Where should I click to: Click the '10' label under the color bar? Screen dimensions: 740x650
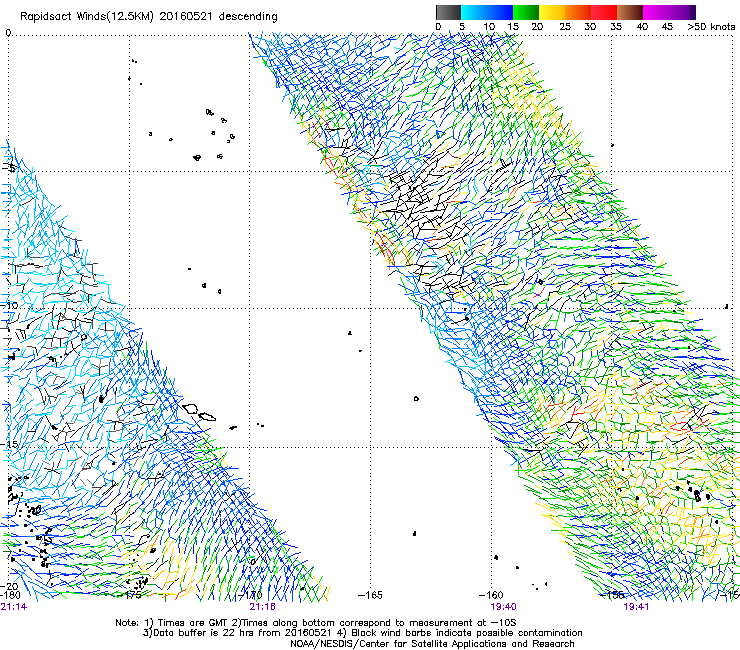489,27
